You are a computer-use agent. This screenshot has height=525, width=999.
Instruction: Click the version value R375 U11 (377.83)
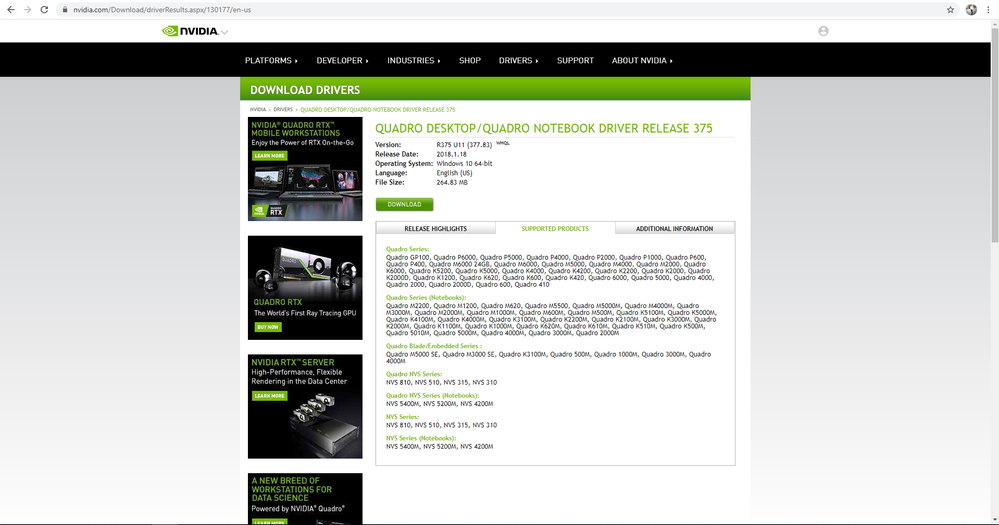tap(464, 145)
